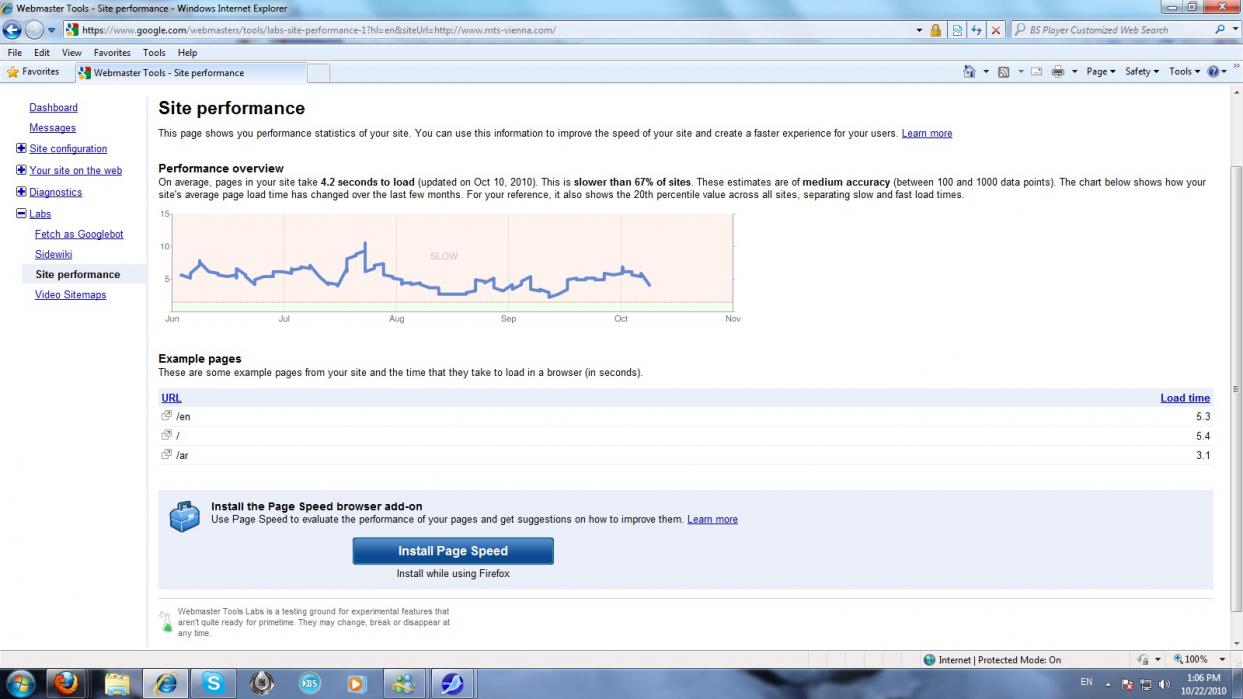The image size is (1243, 699).
Task: Click the red Stop loading icon
Action: tap(996, 30)
